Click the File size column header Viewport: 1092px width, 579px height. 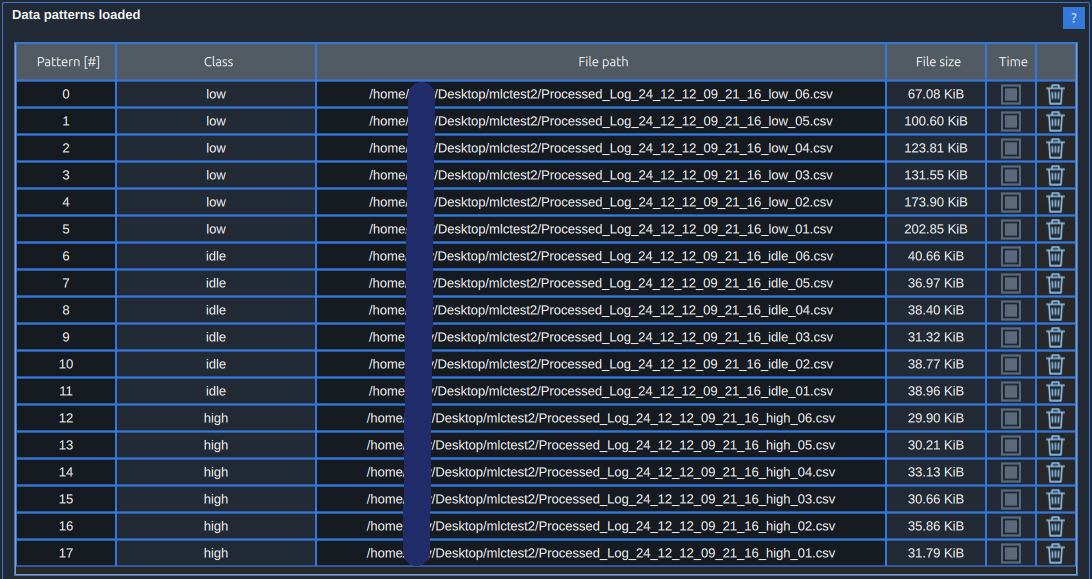pos(937,61)
